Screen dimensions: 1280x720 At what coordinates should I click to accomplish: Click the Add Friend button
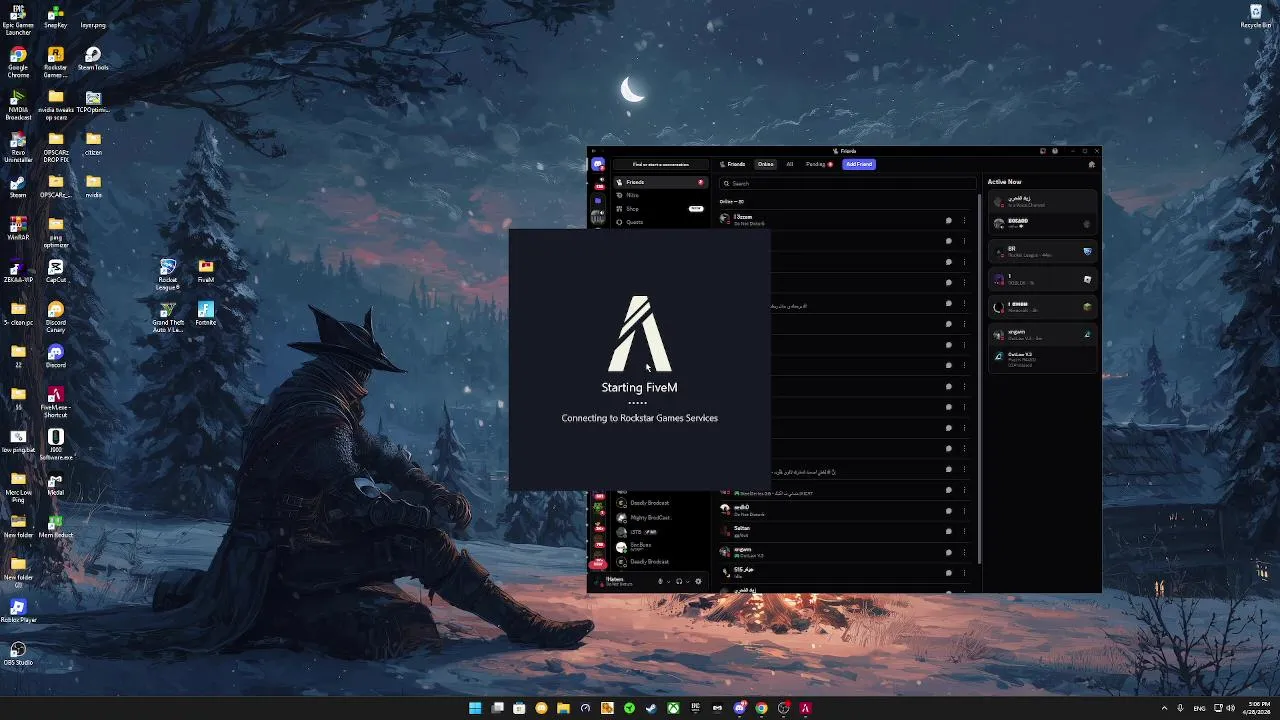point(859,164)
